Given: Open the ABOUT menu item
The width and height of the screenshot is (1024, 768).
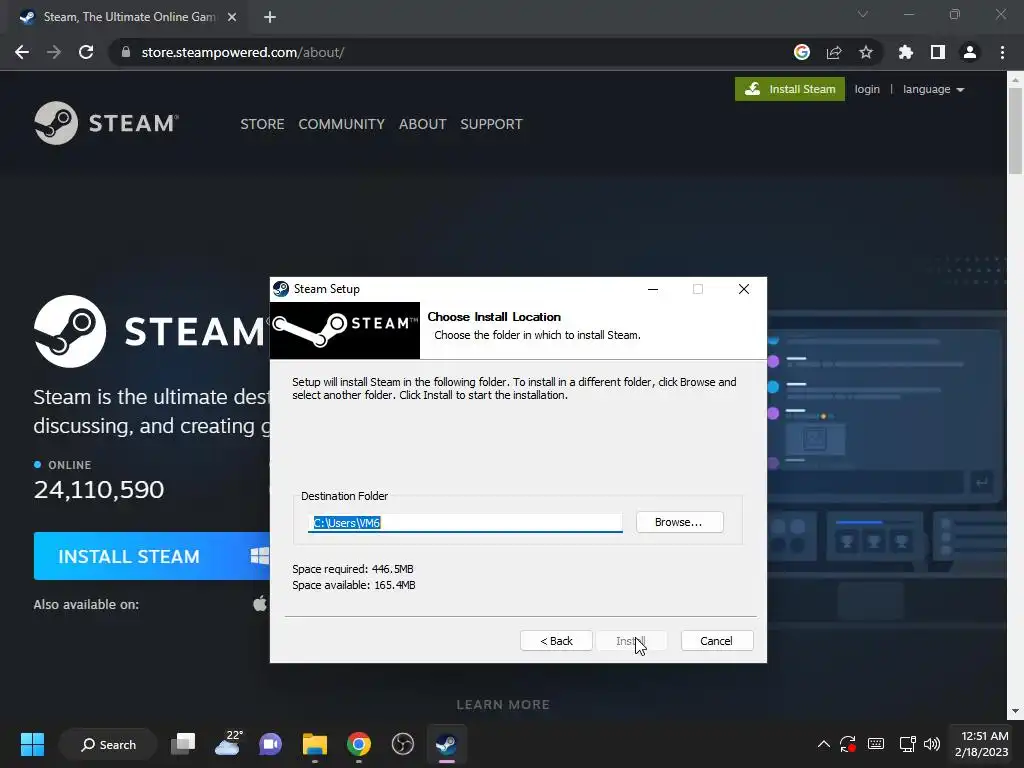Looking at the screenshot, I should [423, 124].
